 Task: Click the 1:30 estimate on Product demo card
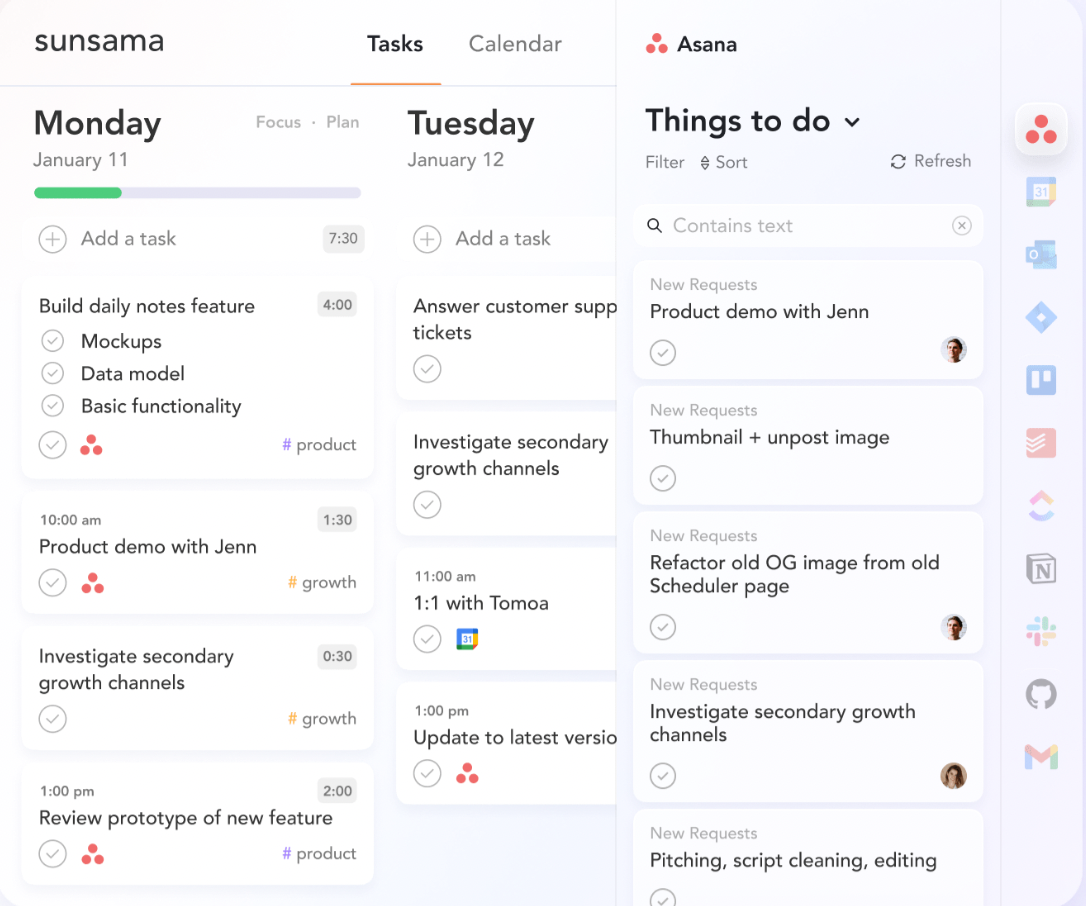pyautogui.click(x=337, y=519)
